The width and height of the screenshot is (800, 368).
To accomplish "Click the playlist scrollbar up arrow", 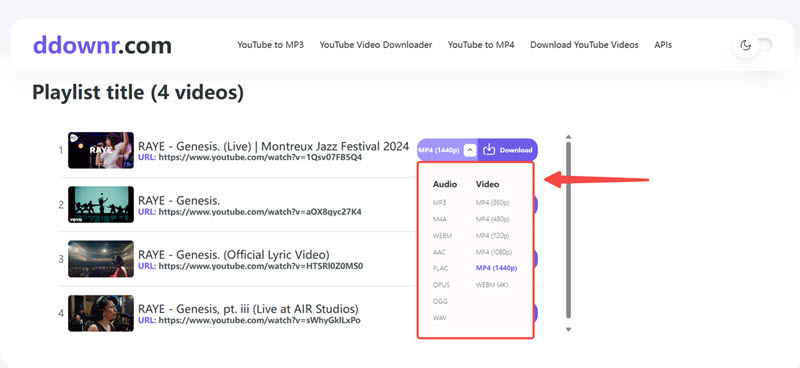I will pyautogui.click(x=568, y=137).
